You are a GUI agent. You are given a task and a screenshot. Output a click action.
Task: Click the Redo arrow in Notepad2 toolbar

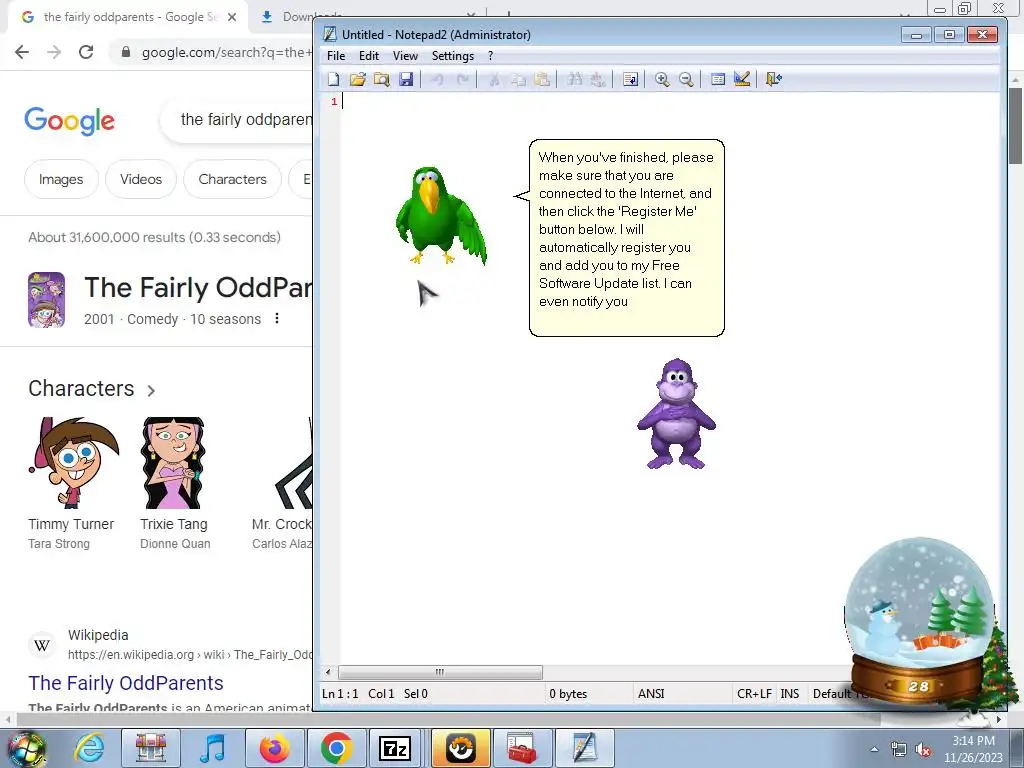(462, 80)
